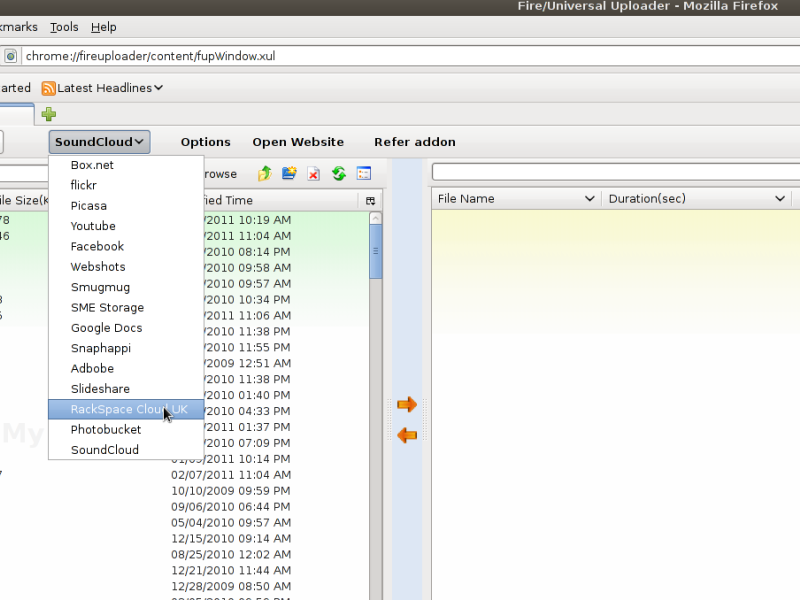Upload with the right orange arrow
Viewport: 800px width, 600px height.
coord(407,405)
